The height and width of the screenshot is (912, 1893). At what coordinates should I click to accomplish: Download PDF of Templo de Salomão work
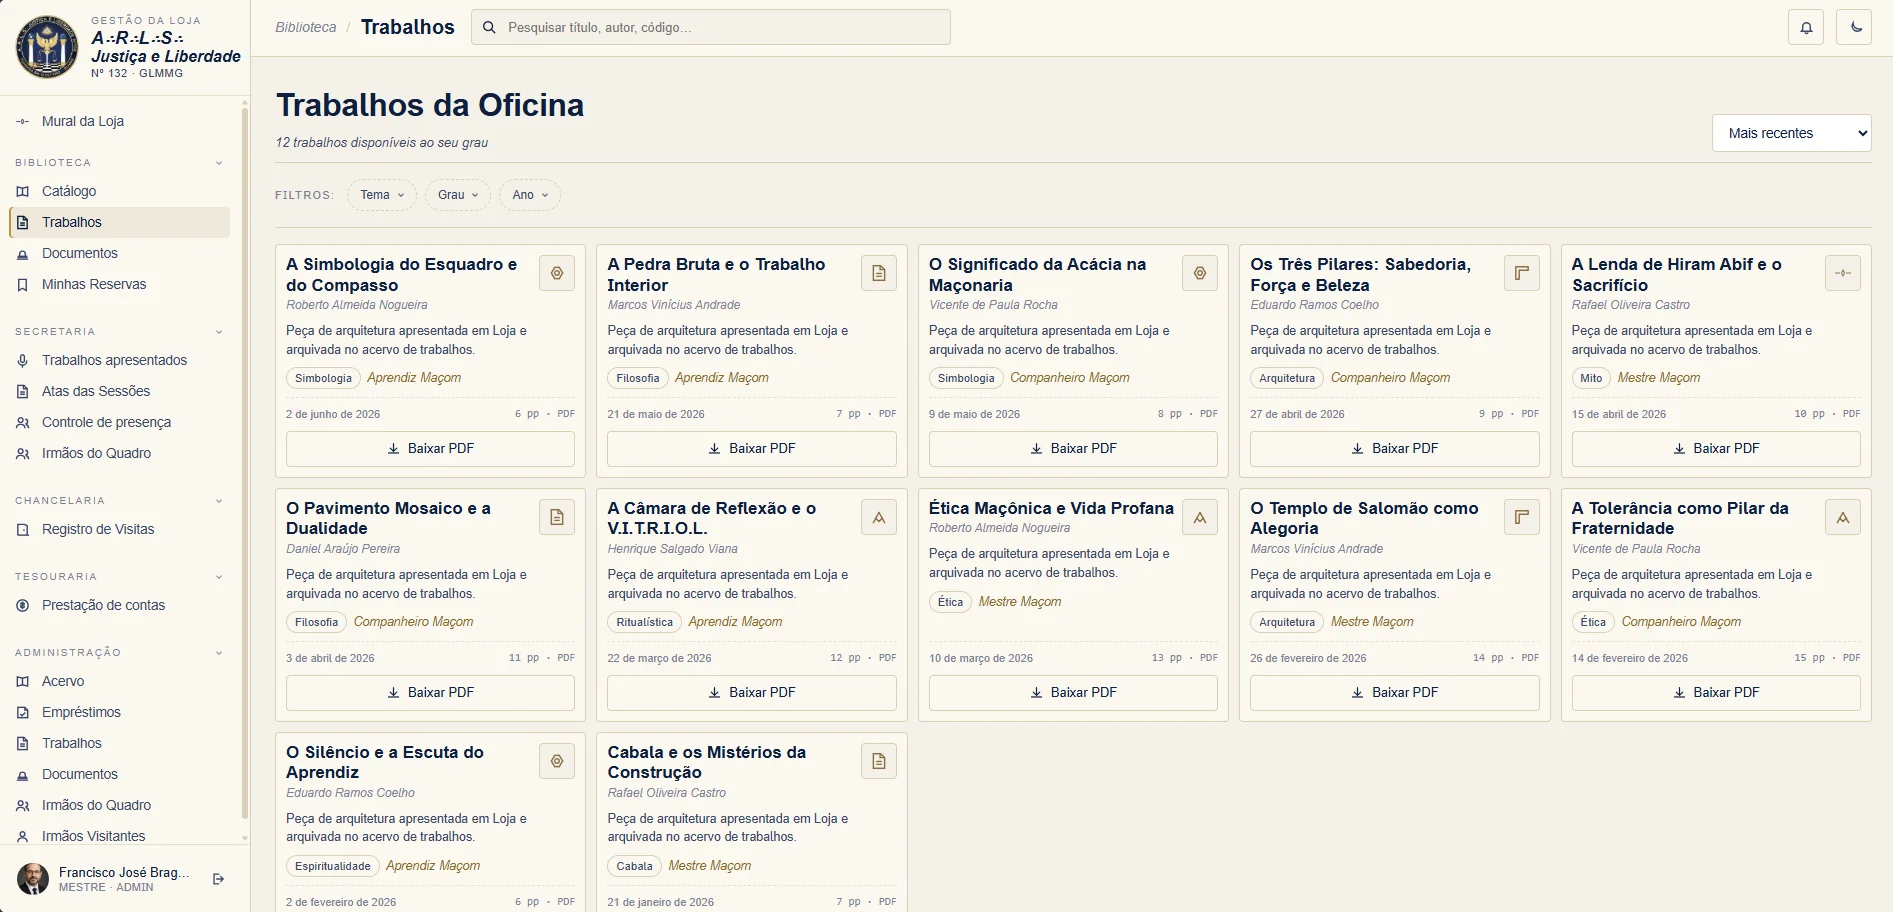[1395, 693]
